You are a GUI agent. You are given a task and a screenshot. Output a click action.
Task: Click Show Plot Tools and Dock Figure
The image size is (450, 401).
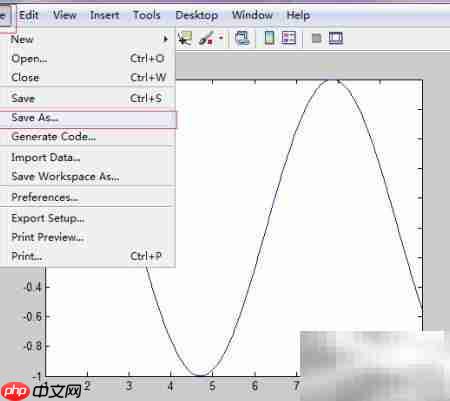[335, 38]
